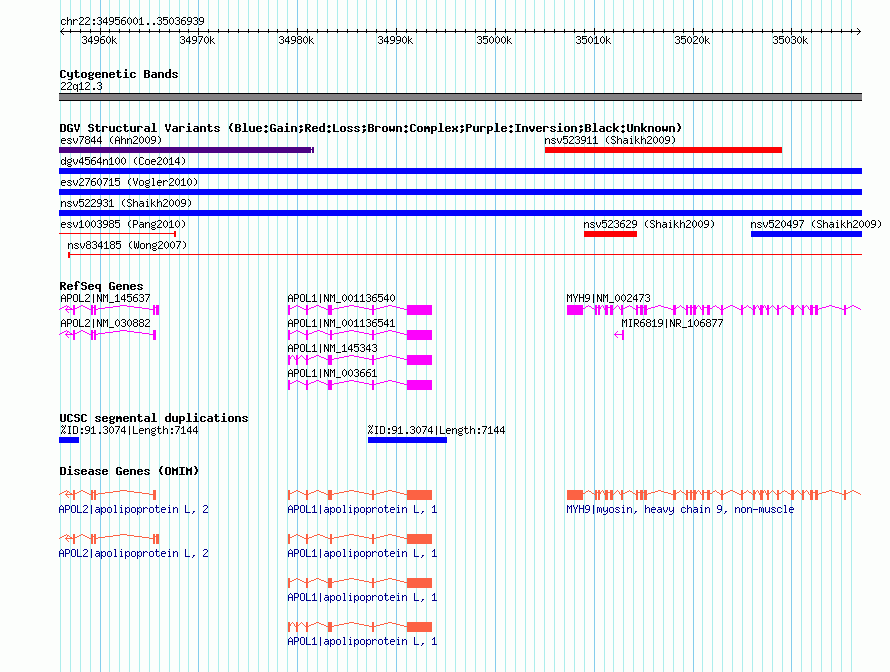Screen dimensions: 890x672
Task: Select the right %ID:91.3074|Length:7144 label
Action: [436, 430]
